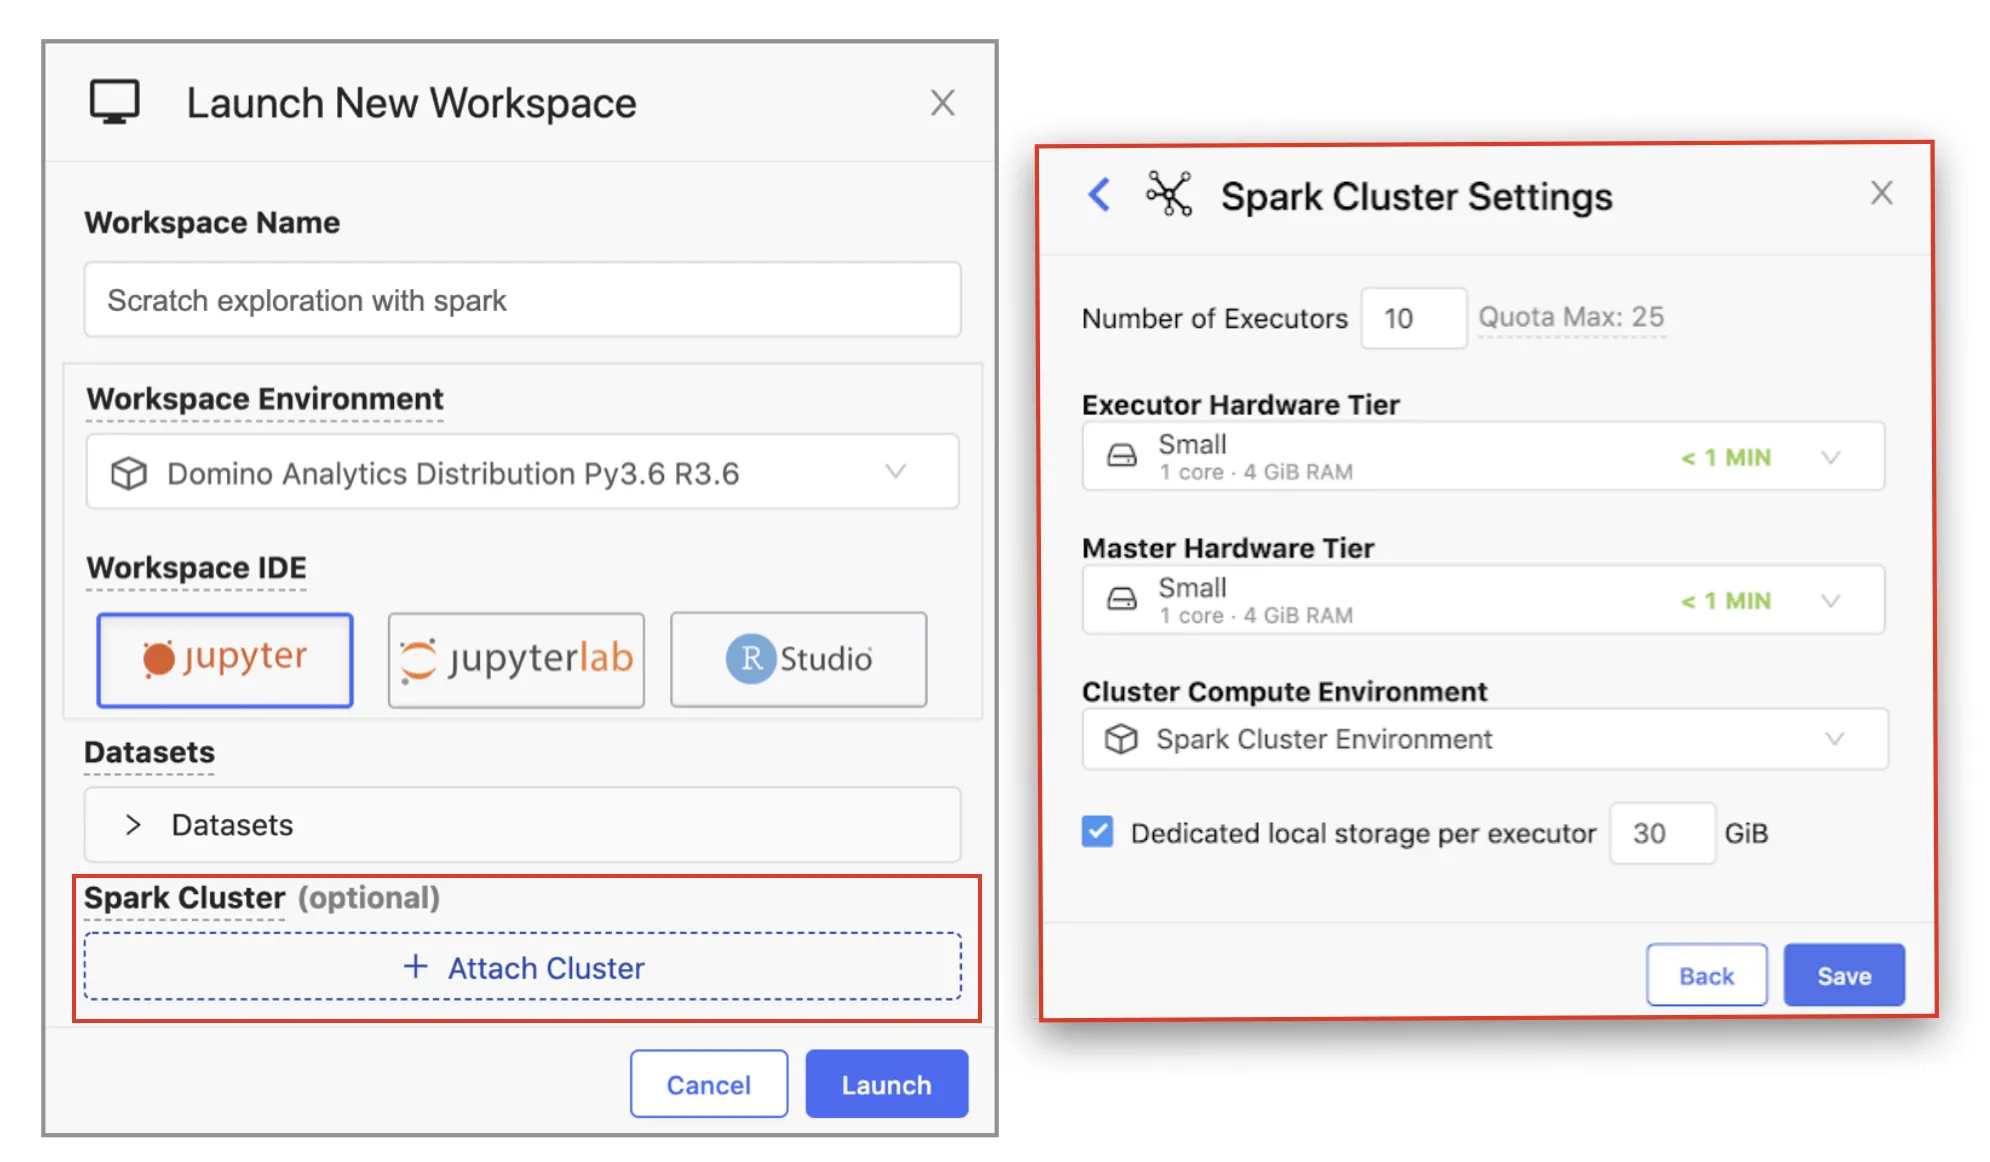Click the Master Hardware Tier drive icon

[x=1122, y=600]
